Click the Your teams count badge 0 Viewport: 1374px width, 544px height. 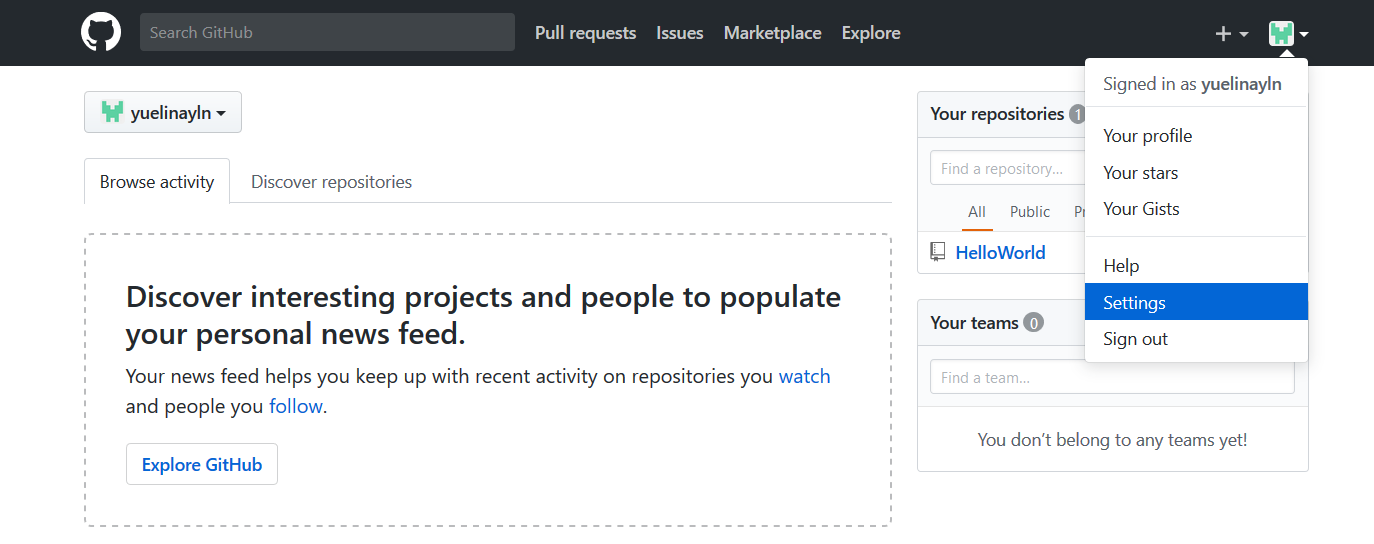point(1034,323)
